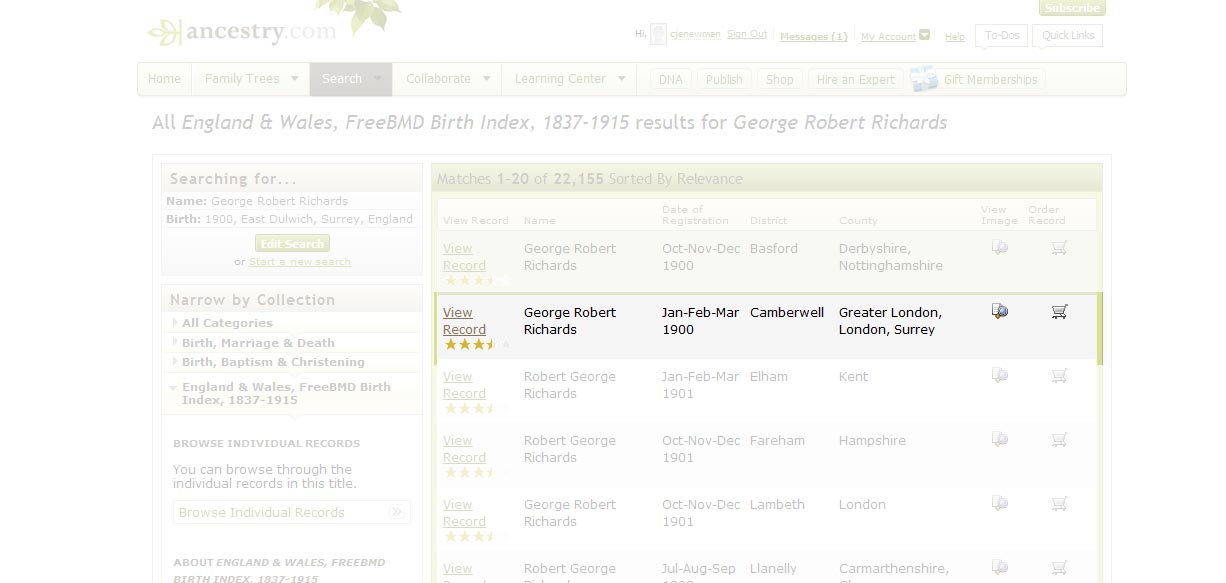Open the DNA section

(671, 80)
